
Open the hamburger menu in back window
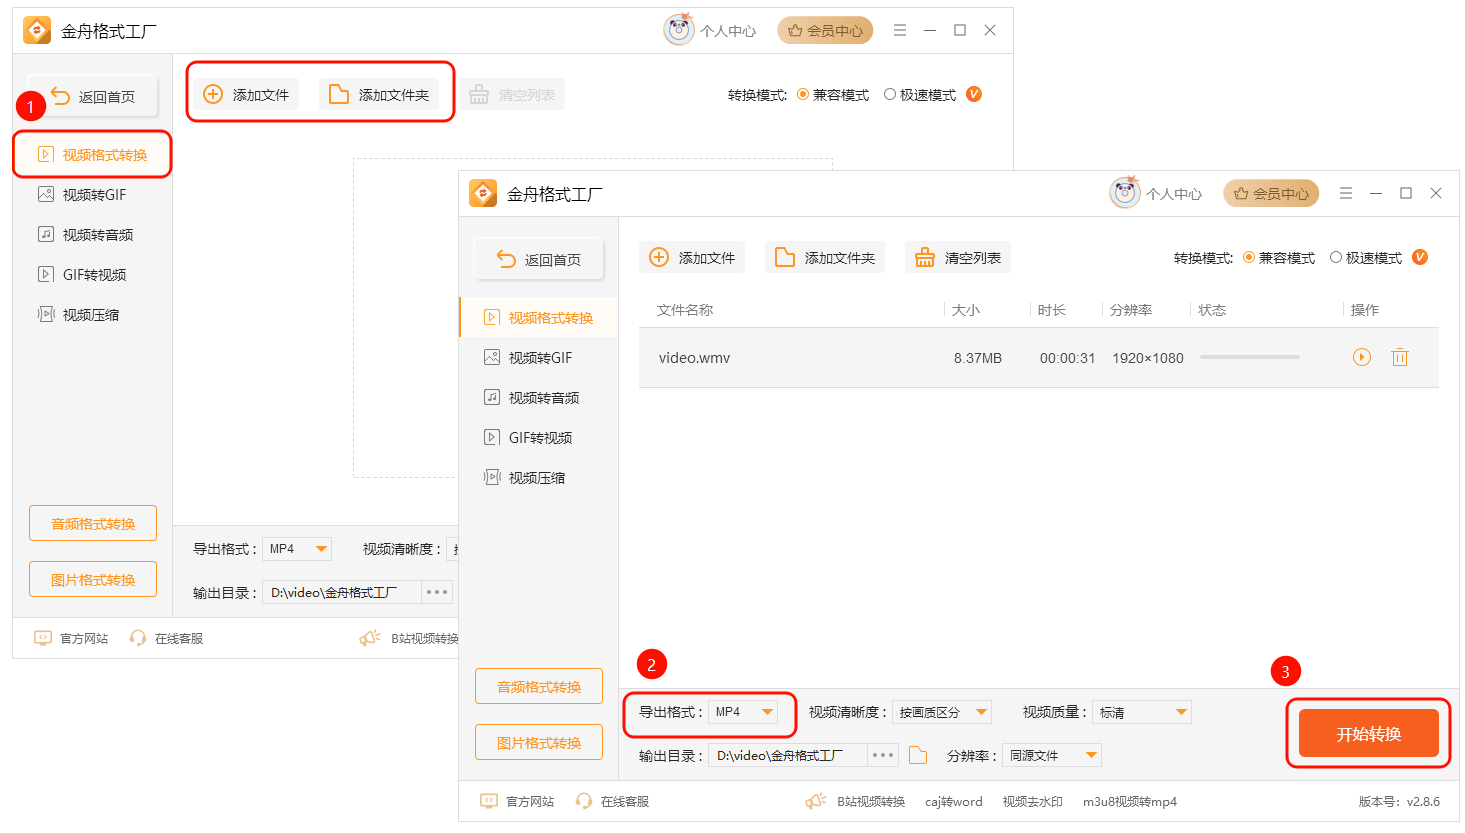tap(900, 30)
